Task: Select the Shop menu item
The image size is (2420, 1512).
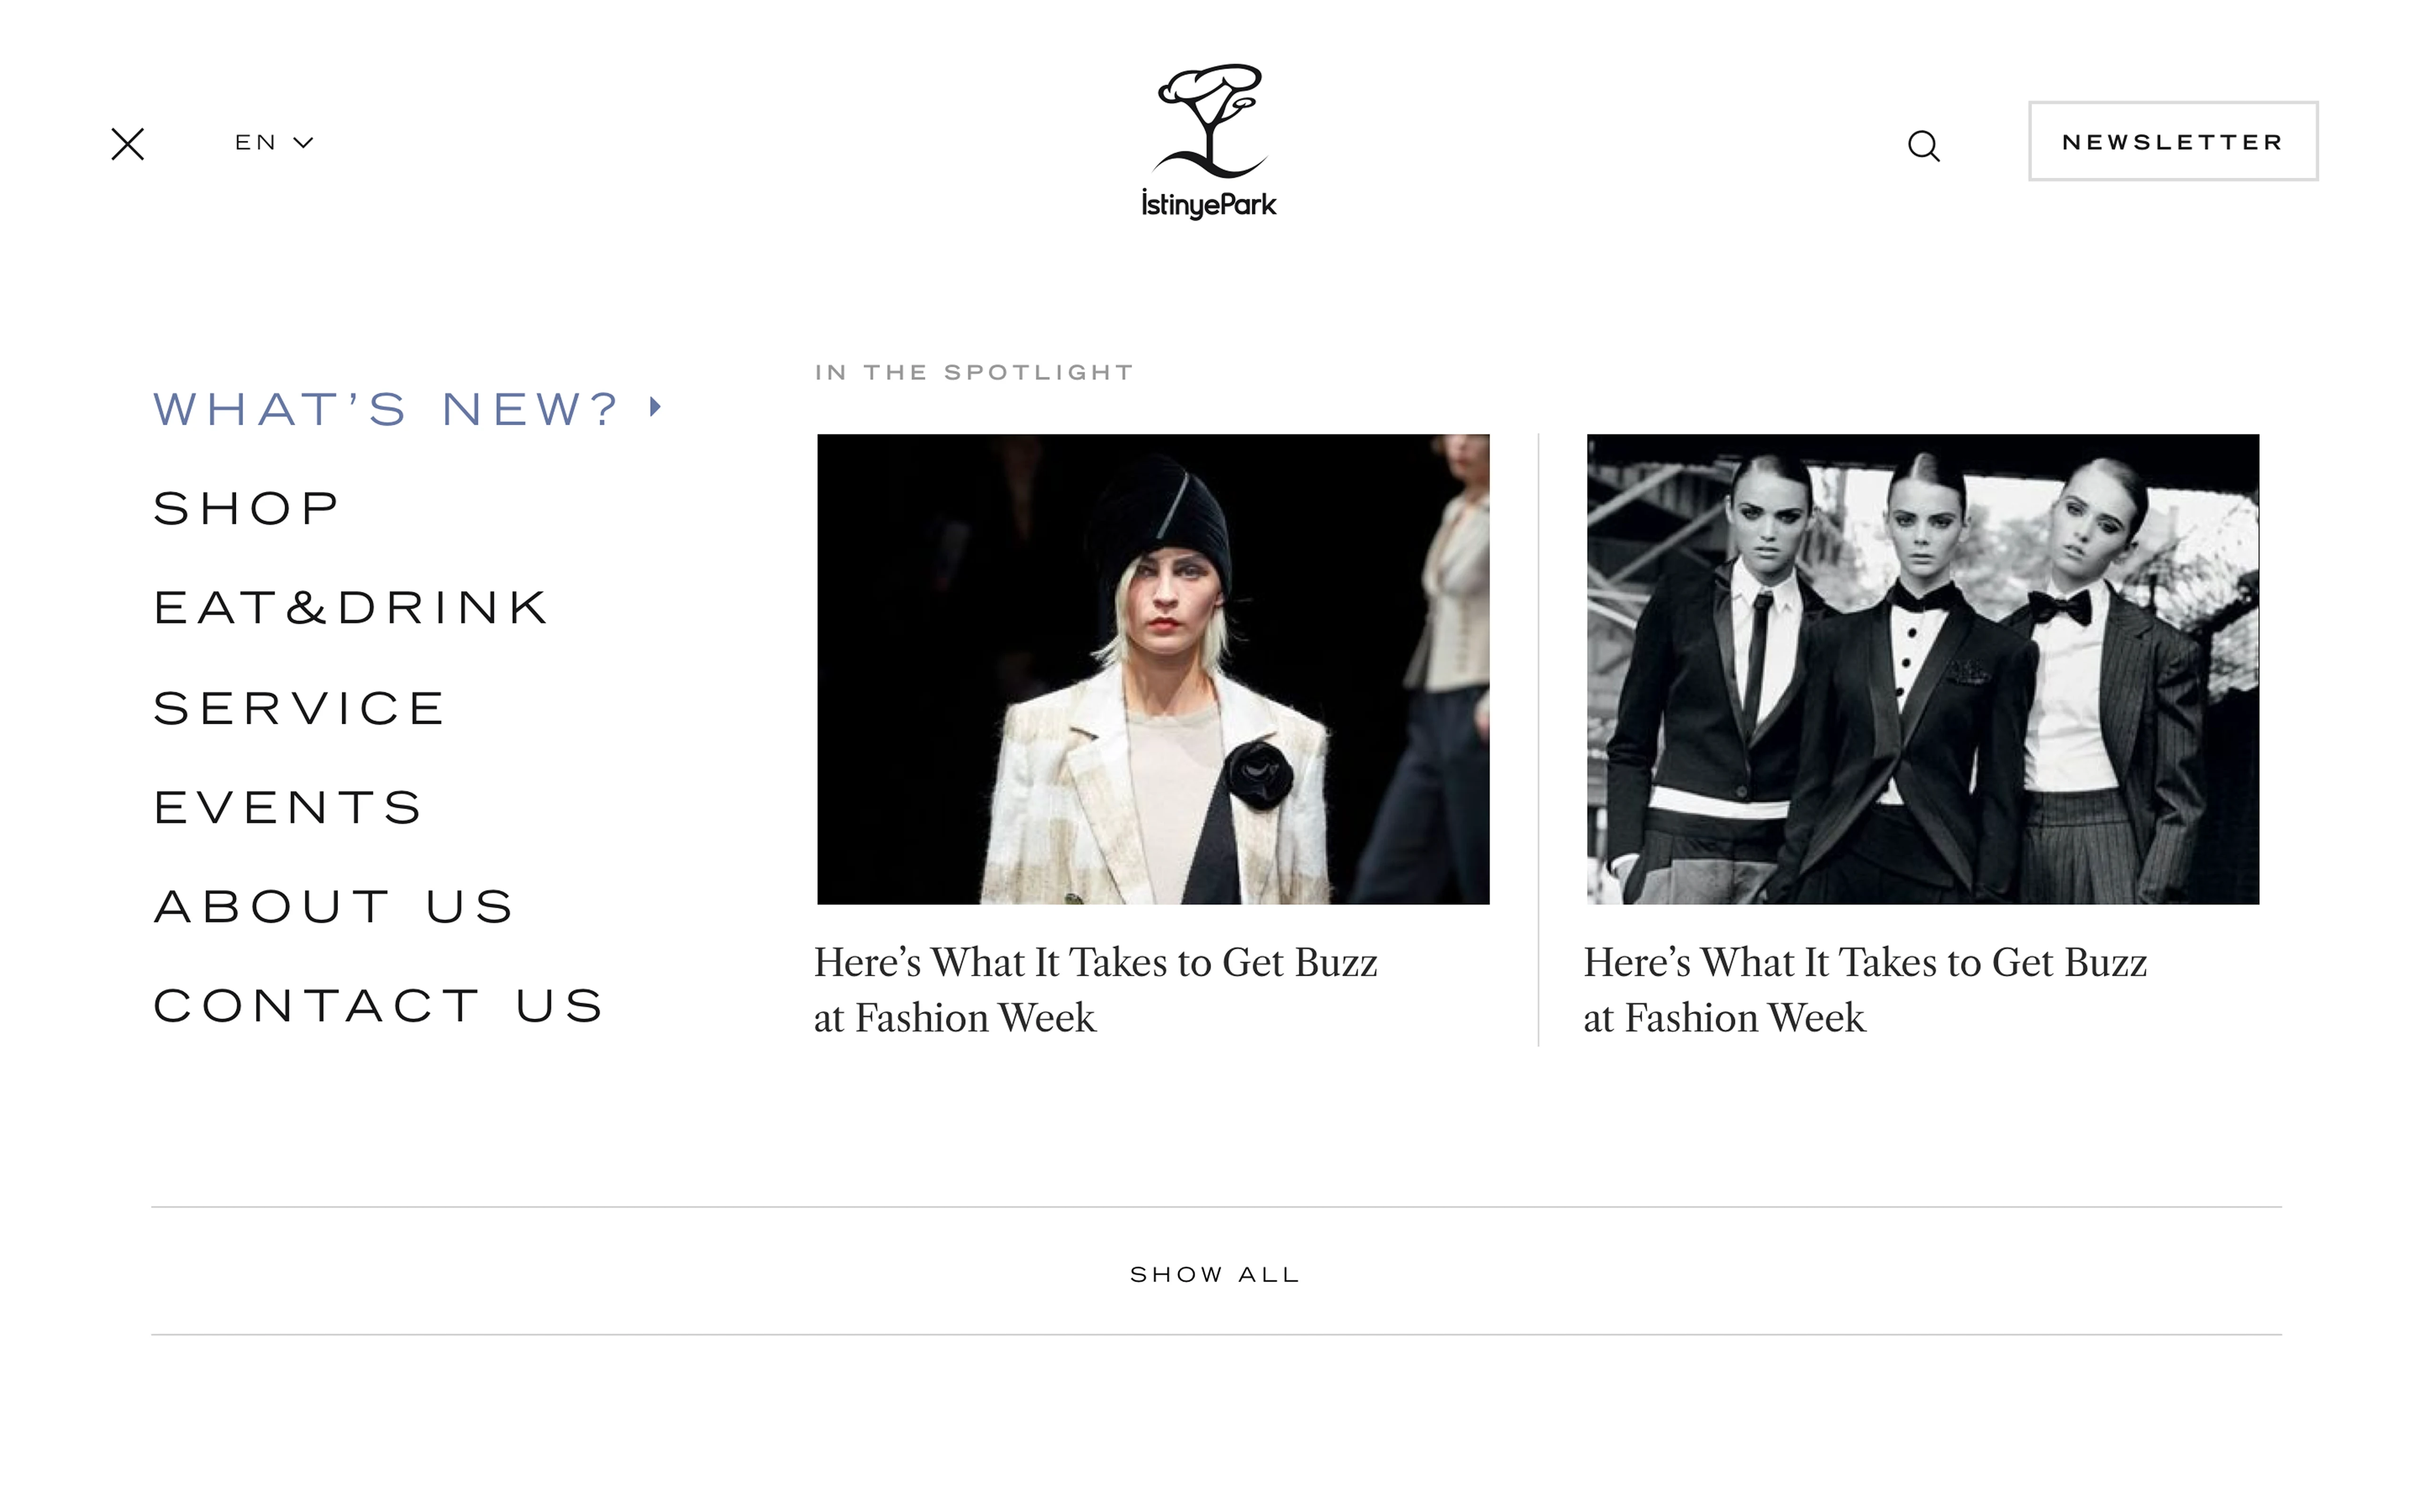Action: click(246, 508)
